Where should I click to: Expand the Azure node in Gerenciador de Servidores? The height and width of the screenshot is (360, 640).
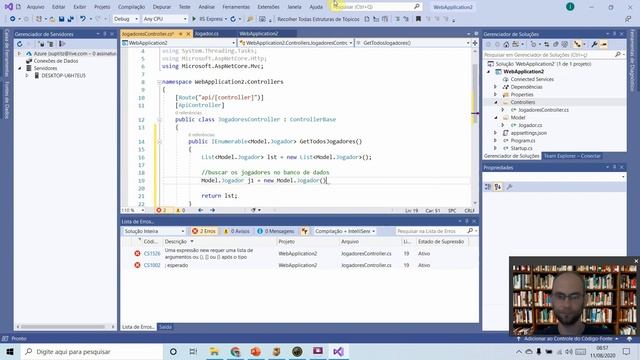(x=19, y=53)
